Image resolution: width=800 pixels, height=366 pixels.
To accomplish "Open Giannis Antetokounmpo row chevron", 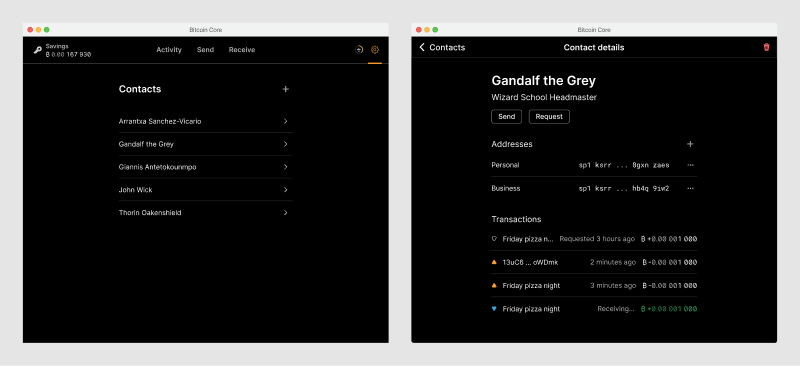I will click(x=286, y=167).
